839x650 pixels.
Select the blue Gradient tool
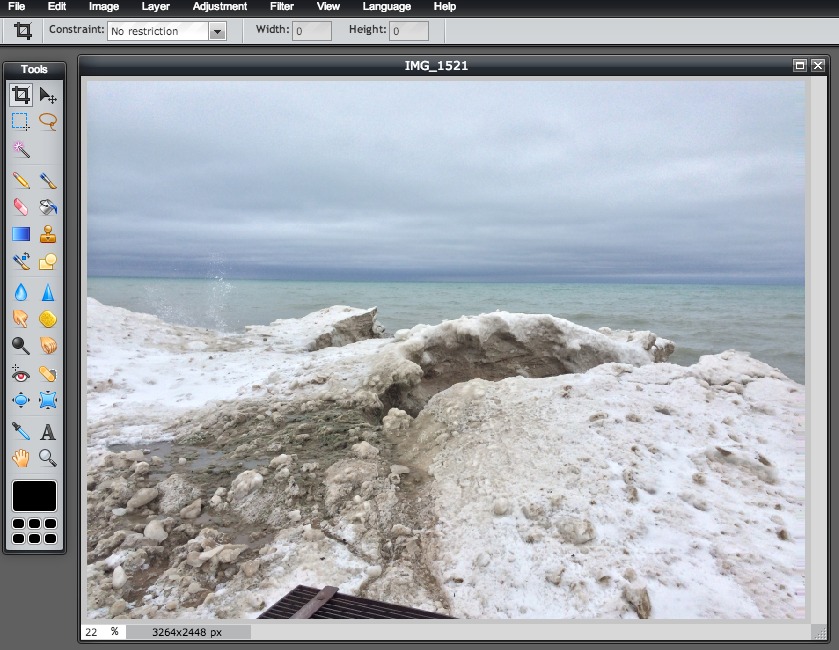21,234
